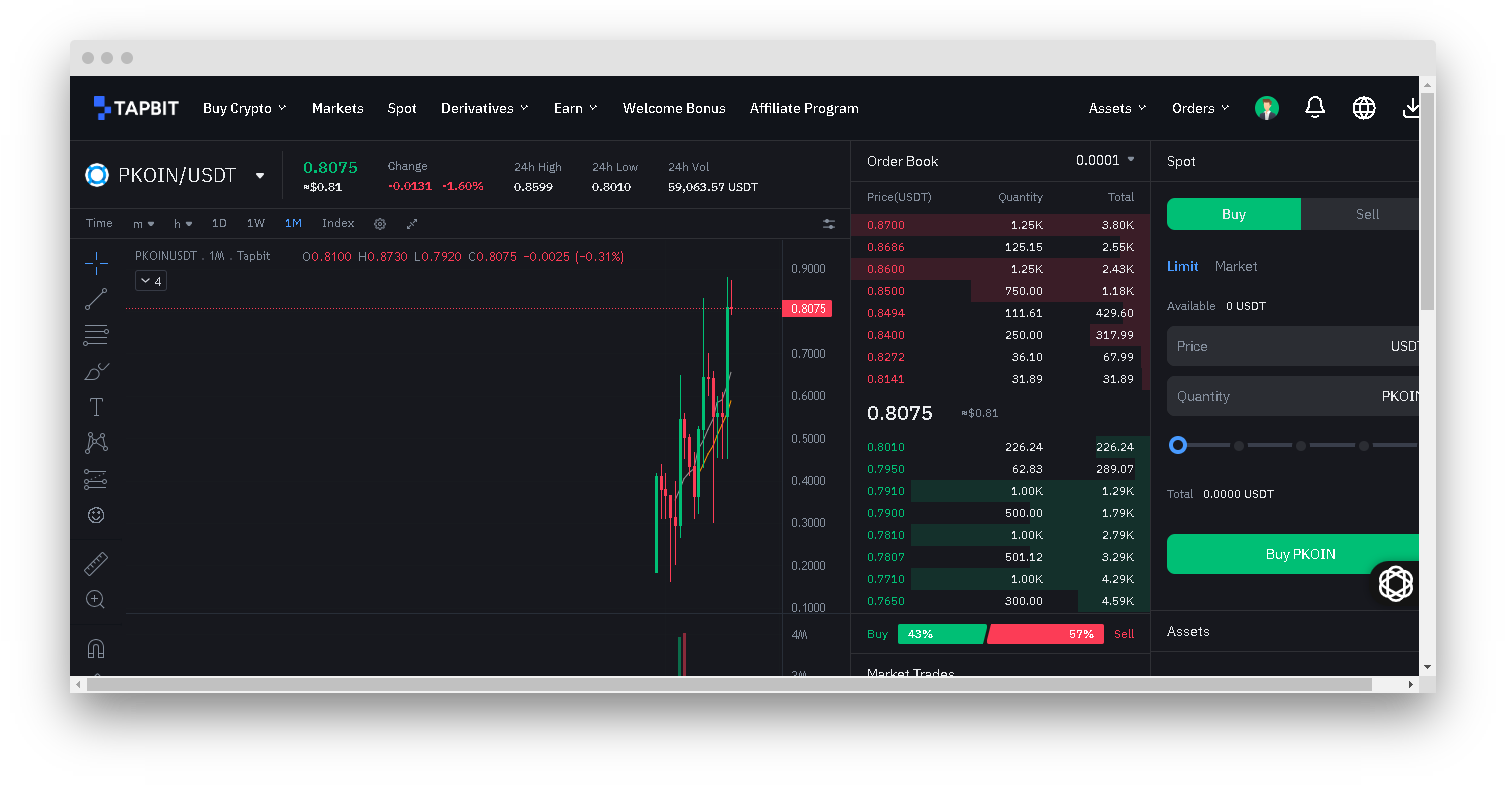Select the horizontal lines drawing tool
The image size is (1506, 793).
point(96,335)
